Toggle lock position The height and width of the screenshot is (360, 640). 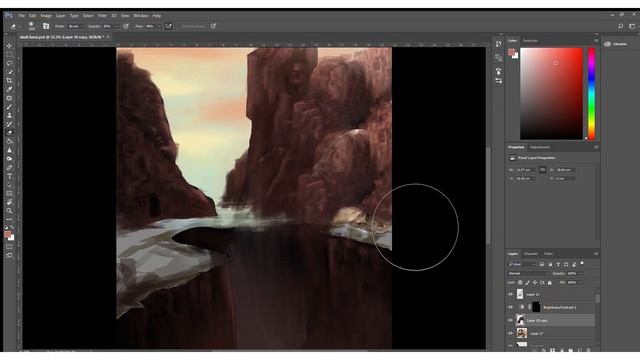pyautogui.click(x=535, y=282)
